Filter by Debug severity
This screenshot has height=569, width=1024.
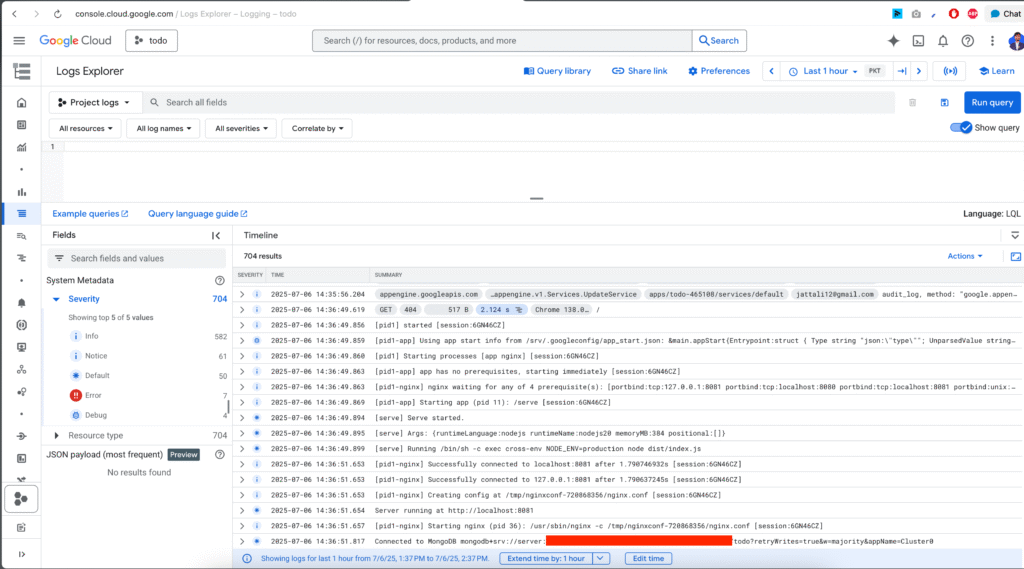95,415
